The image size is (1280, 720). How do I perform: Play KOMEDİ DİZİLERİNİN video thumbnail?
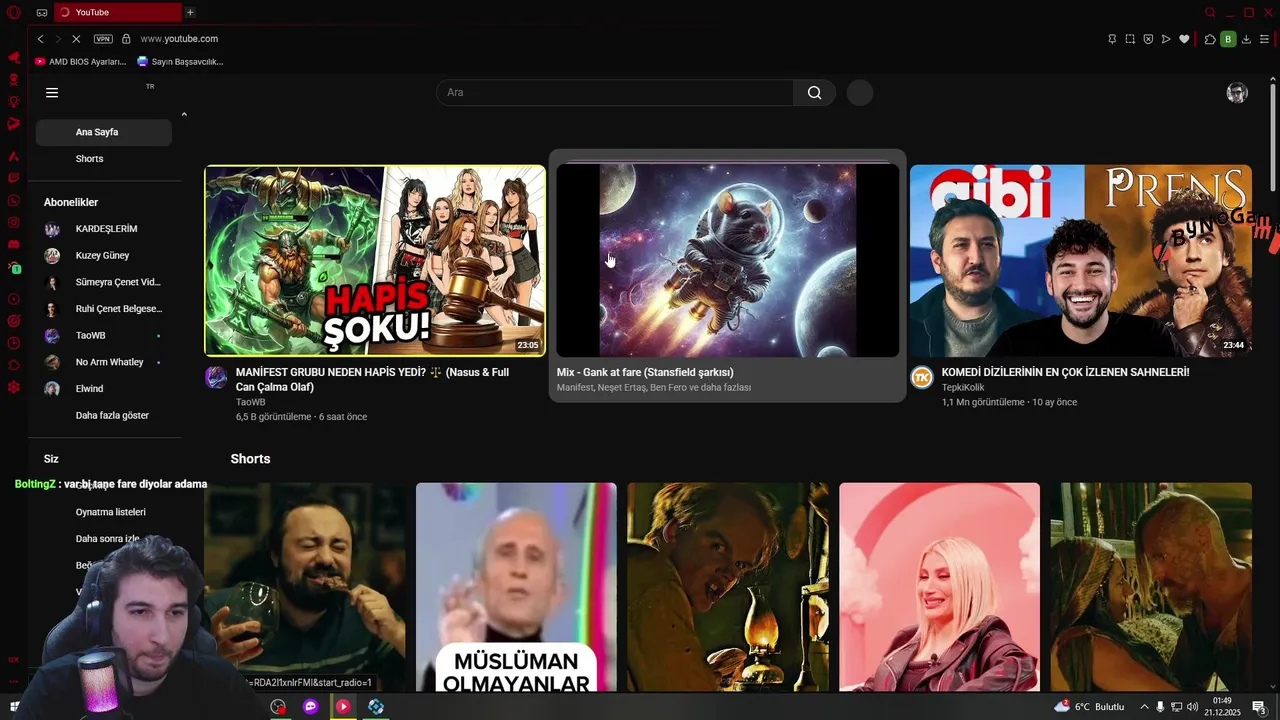point(1081,260)
